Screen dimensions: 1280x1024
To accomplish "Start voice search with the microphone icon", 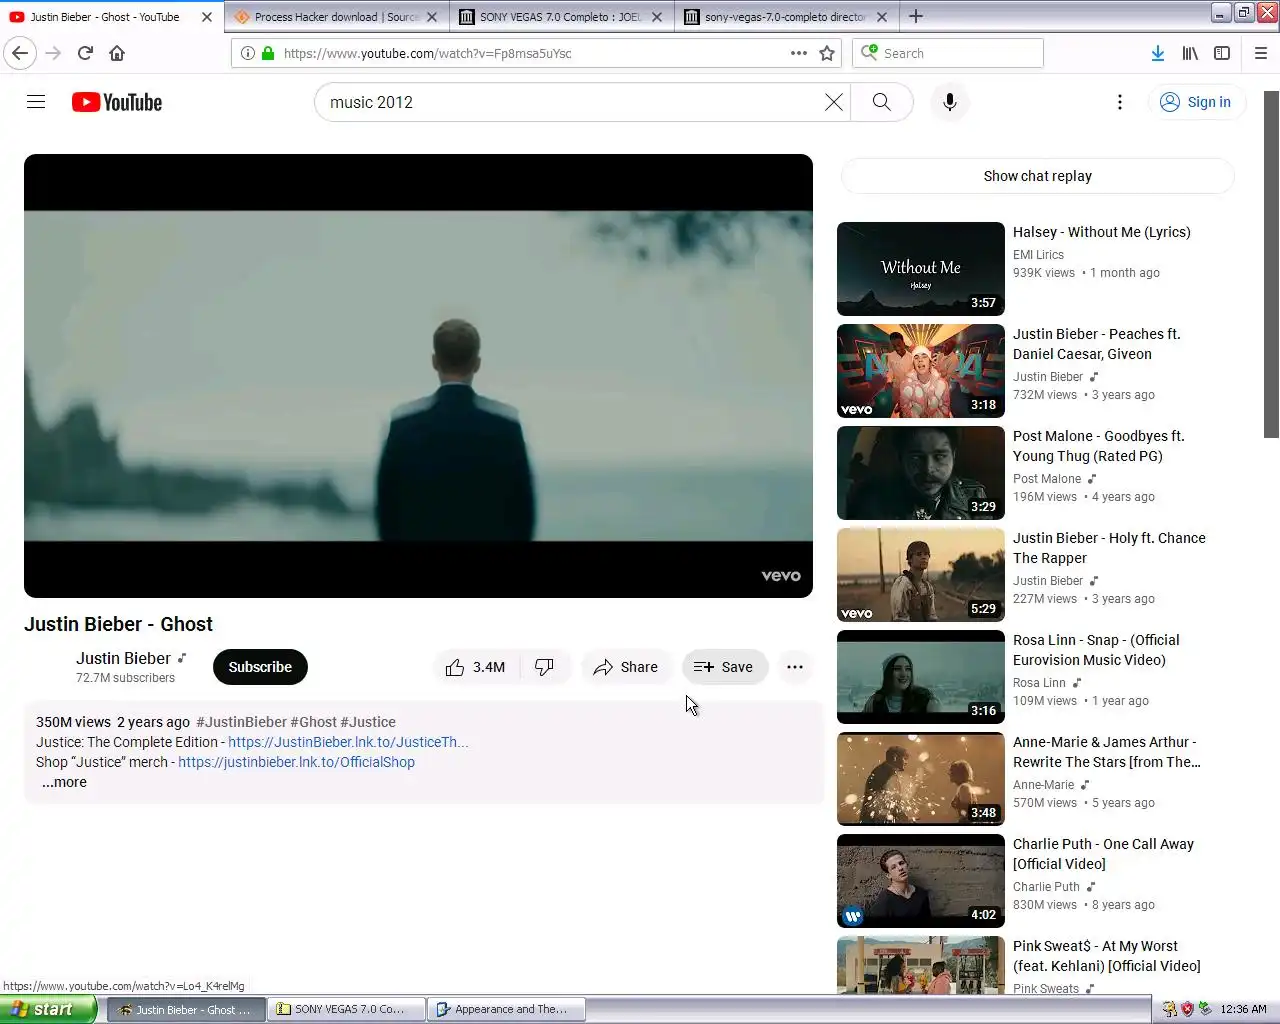I will click(x=950, y=102).
